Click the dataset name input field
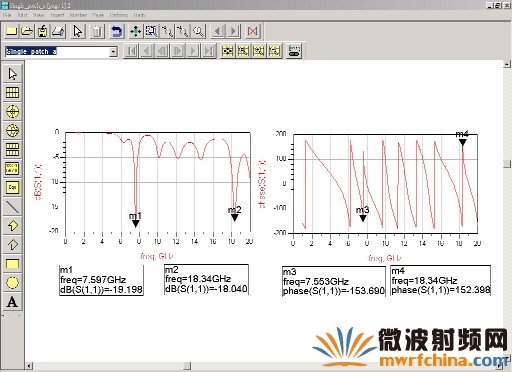 (58, 51)
